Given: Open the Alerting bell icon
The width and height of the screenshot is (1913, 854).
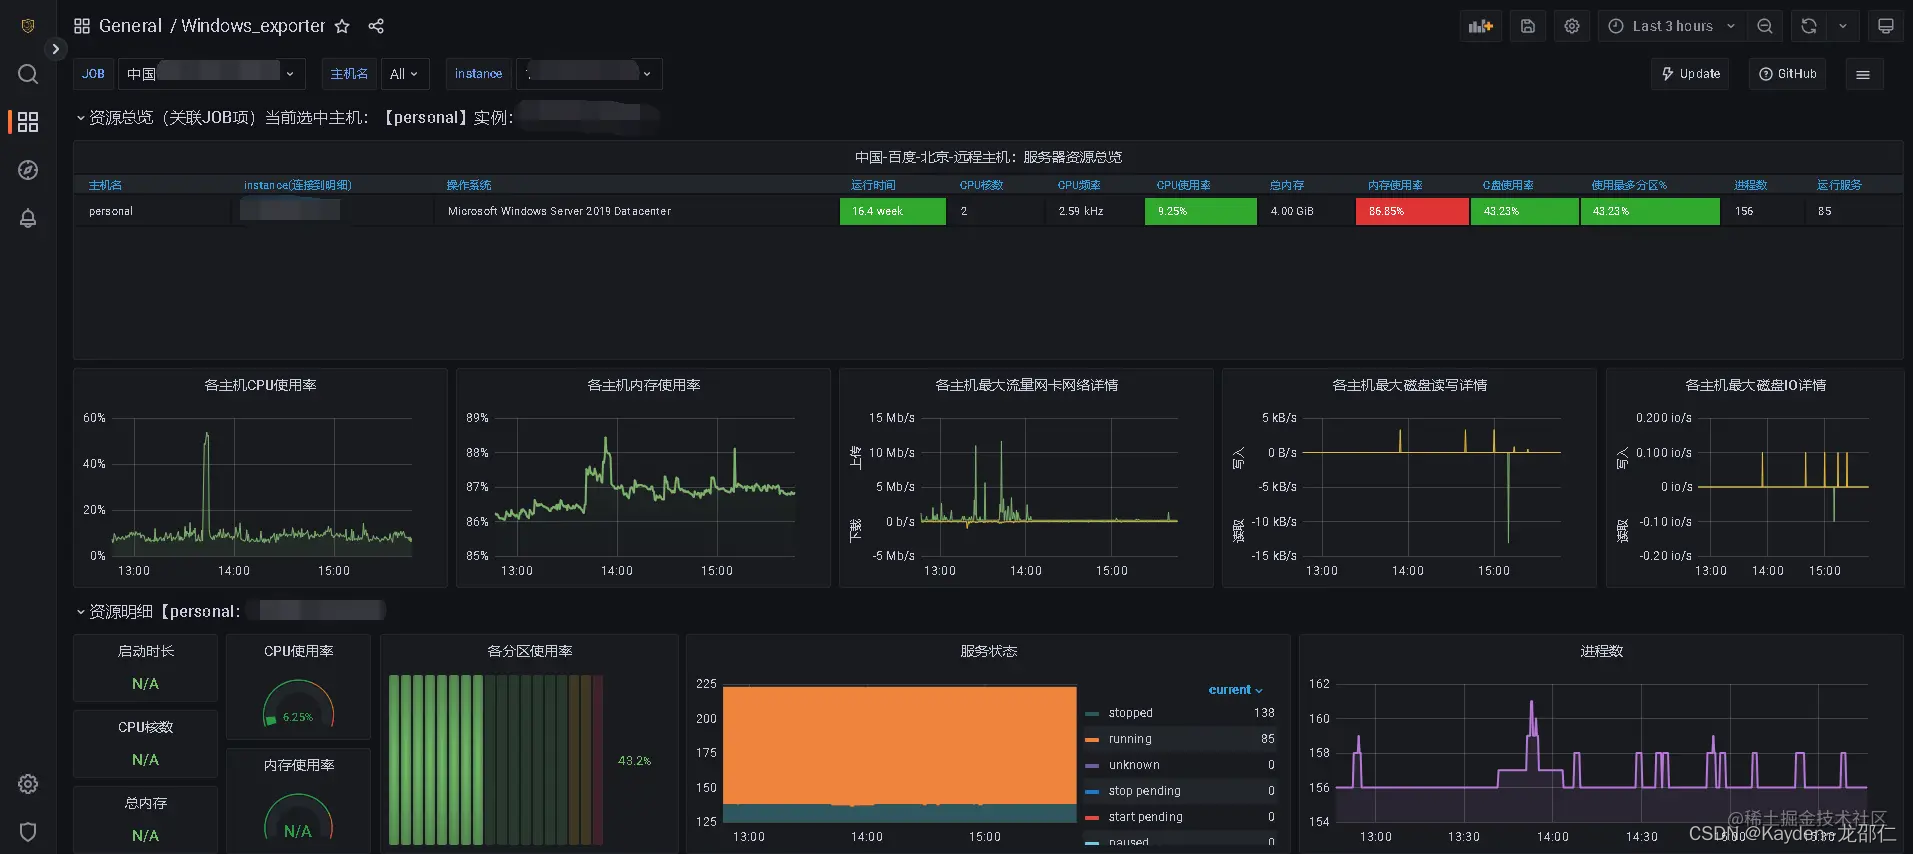Looking at the screenshot, I should [28, 218].
